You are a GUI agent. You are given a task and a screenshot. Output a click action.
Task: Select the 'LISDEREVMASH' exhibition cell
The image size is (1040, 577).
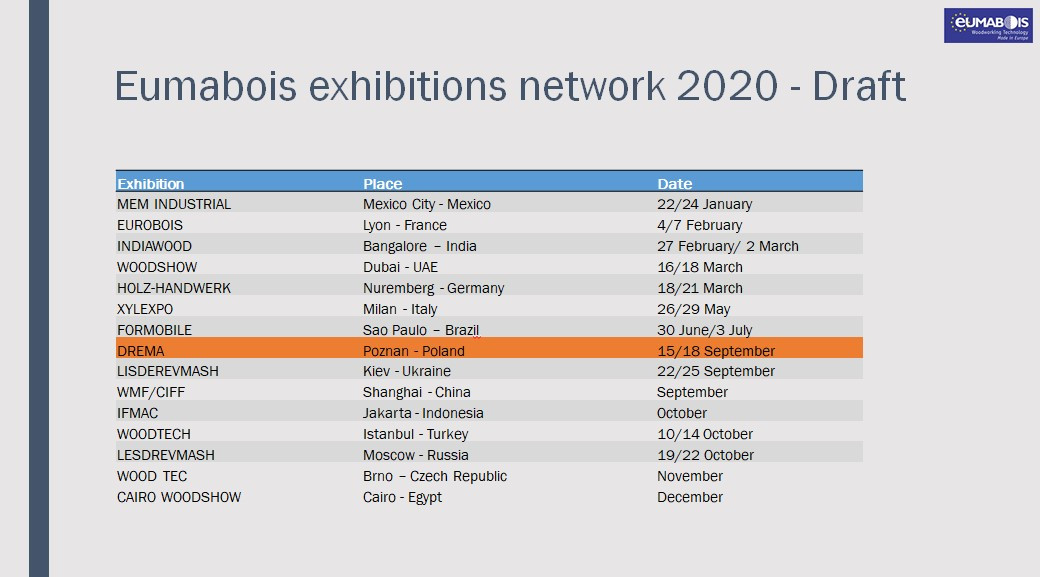click(x=168, y=371)
